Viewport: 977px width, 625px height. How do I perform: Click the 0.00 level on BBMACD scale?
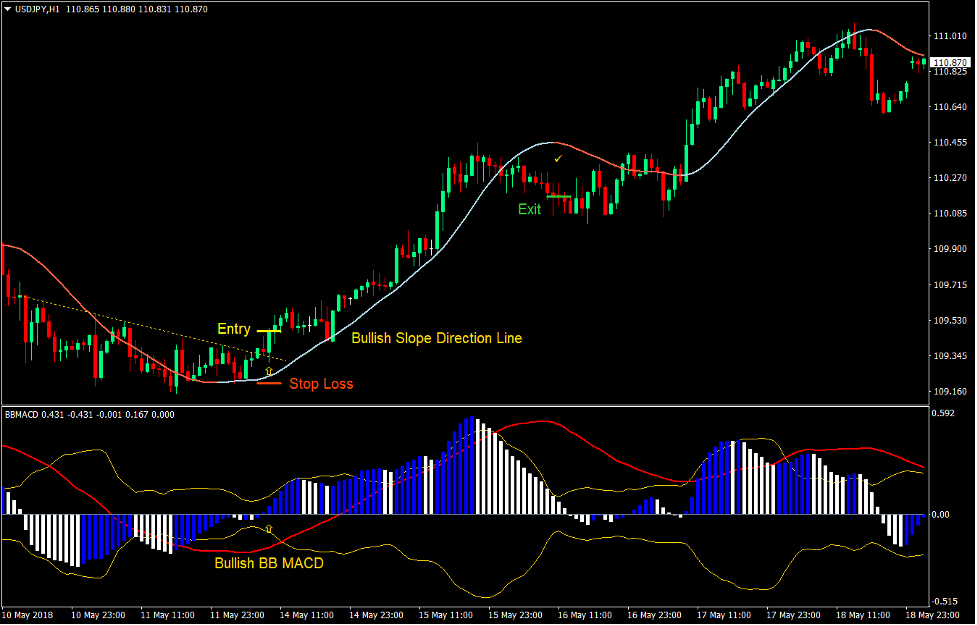(x=941, y=514)
